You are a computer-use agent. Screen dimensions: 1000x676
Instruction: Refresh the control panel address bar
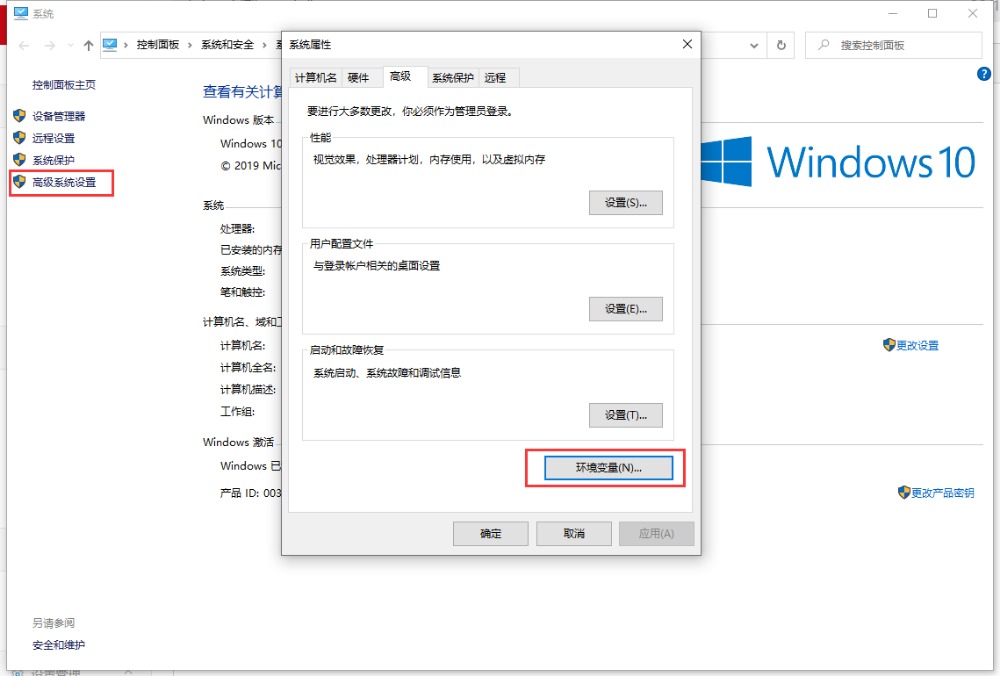tap(782, 45)
